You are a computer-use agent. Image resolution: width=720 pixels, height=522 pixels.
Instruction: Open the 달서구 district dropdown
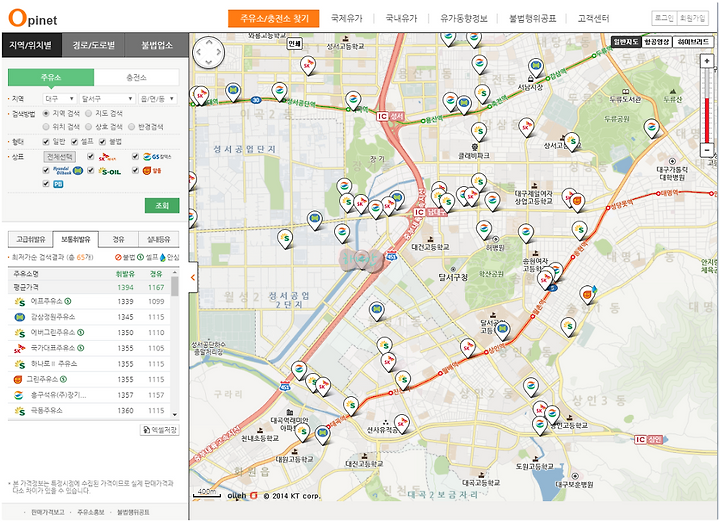(107, 99)
